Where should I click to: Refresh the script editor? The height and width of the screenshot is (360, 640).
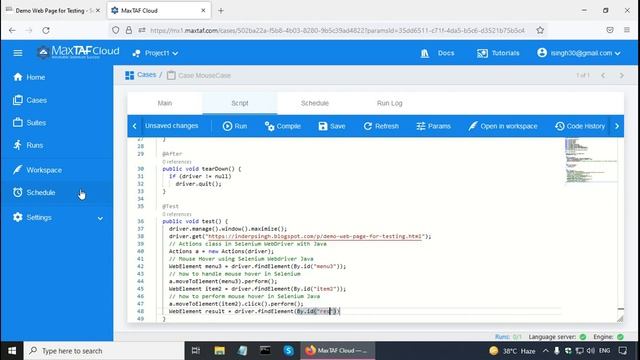[381, 126]
